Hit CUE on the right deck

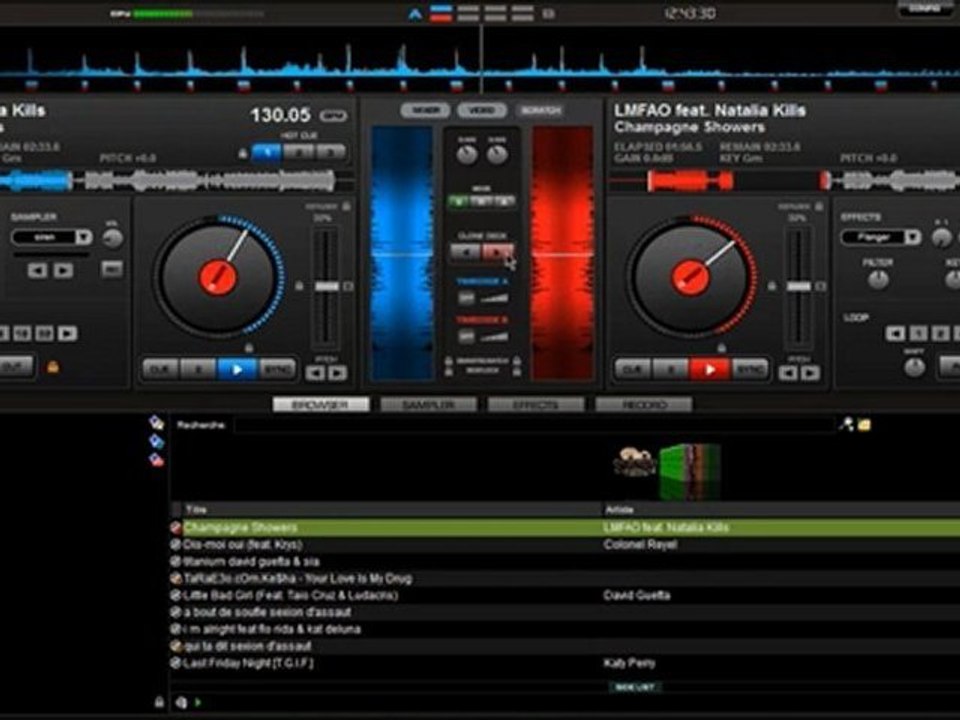tap(633, 370)
